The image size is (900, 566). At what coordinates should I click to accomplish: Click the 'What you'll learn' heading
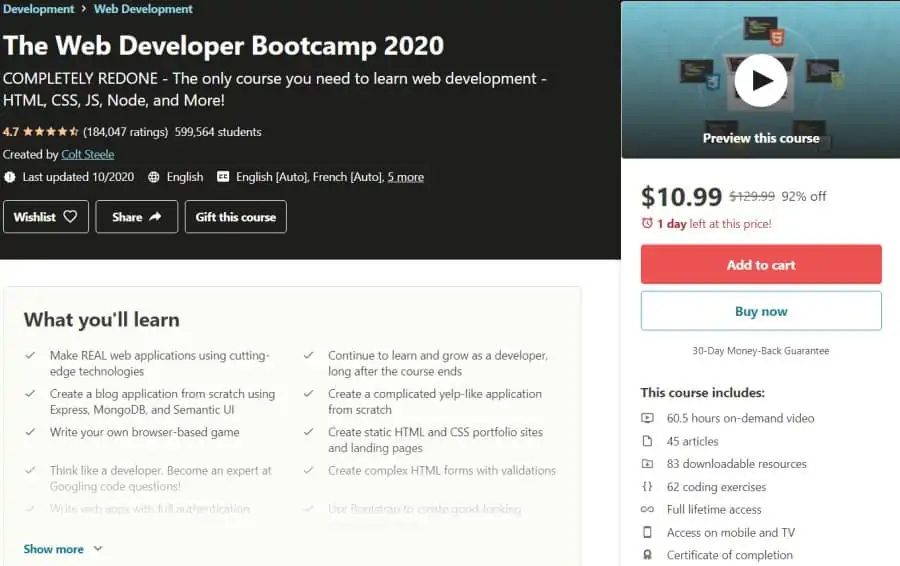tap(102, 320)
